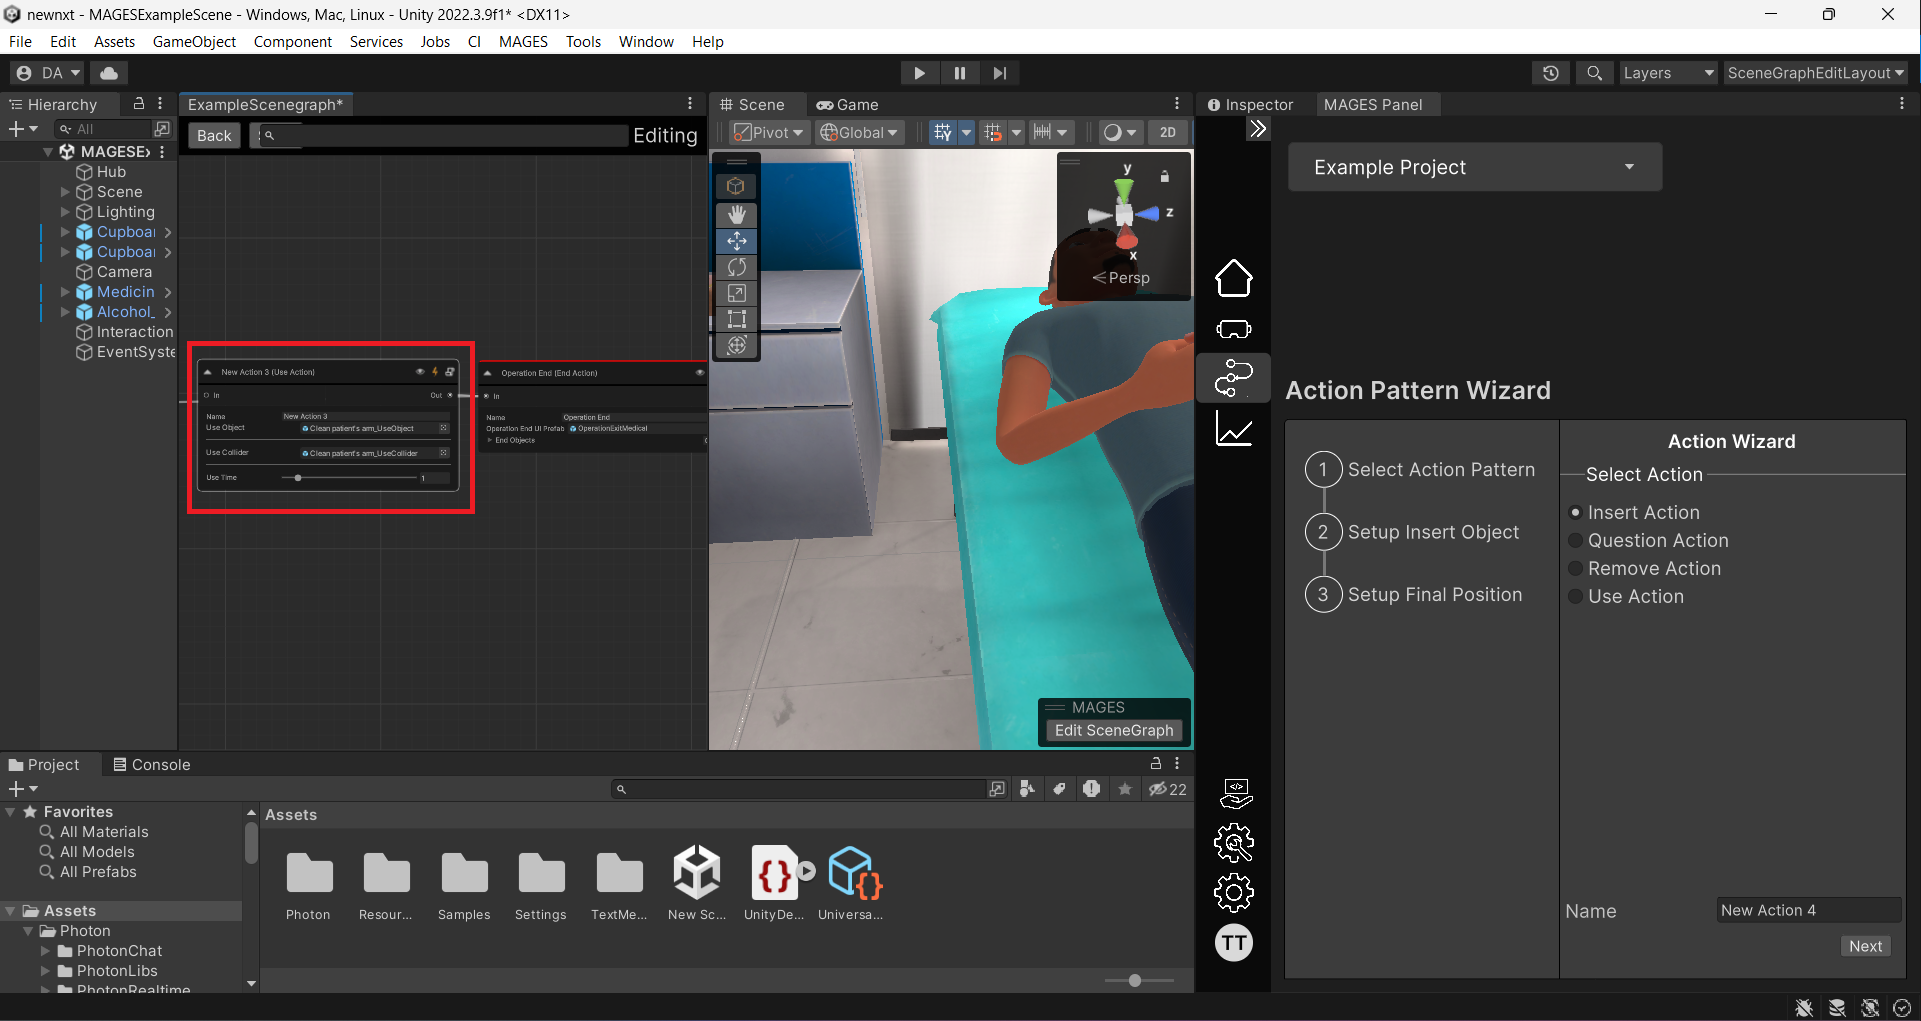Open the Unity cloud services icon

click(x=109, y=73)
